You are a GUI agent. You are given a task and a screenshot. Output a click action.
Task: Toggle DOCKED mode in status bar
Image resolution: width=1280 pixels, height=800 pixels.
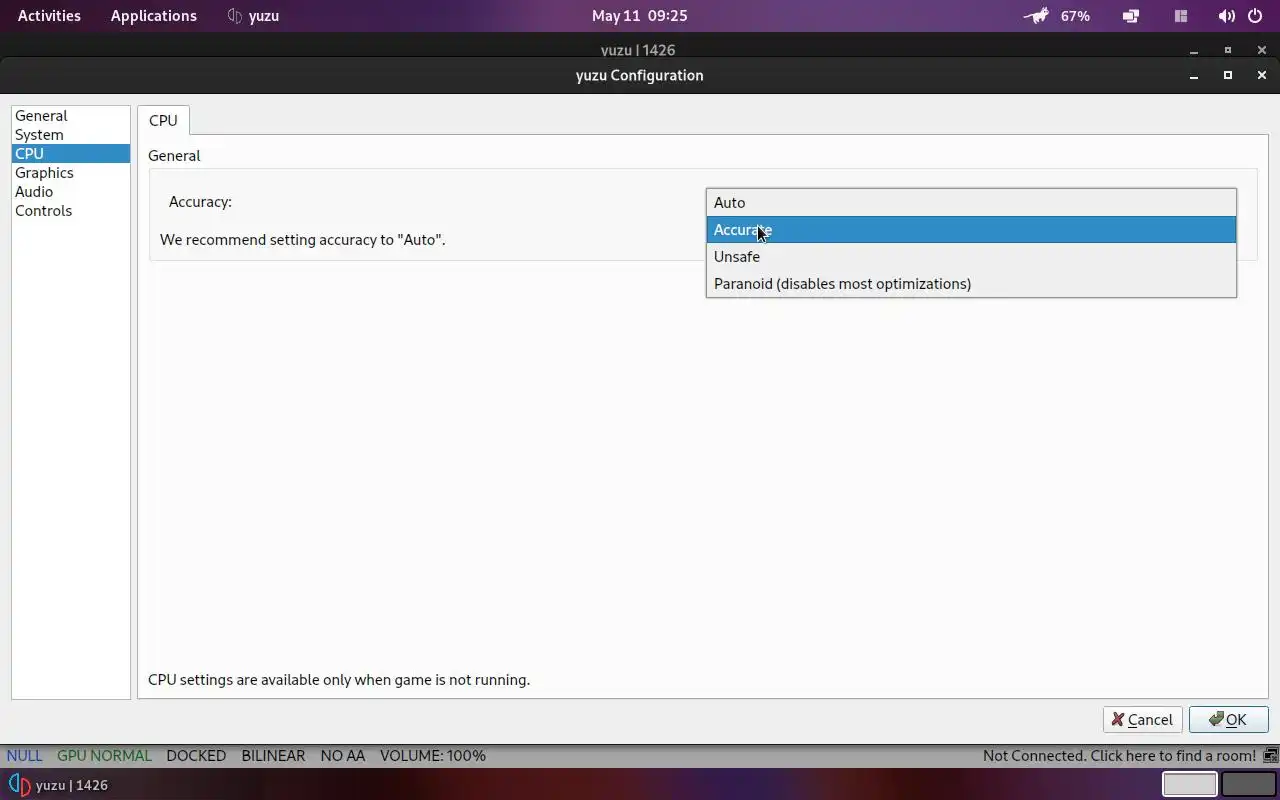point(196,756)
